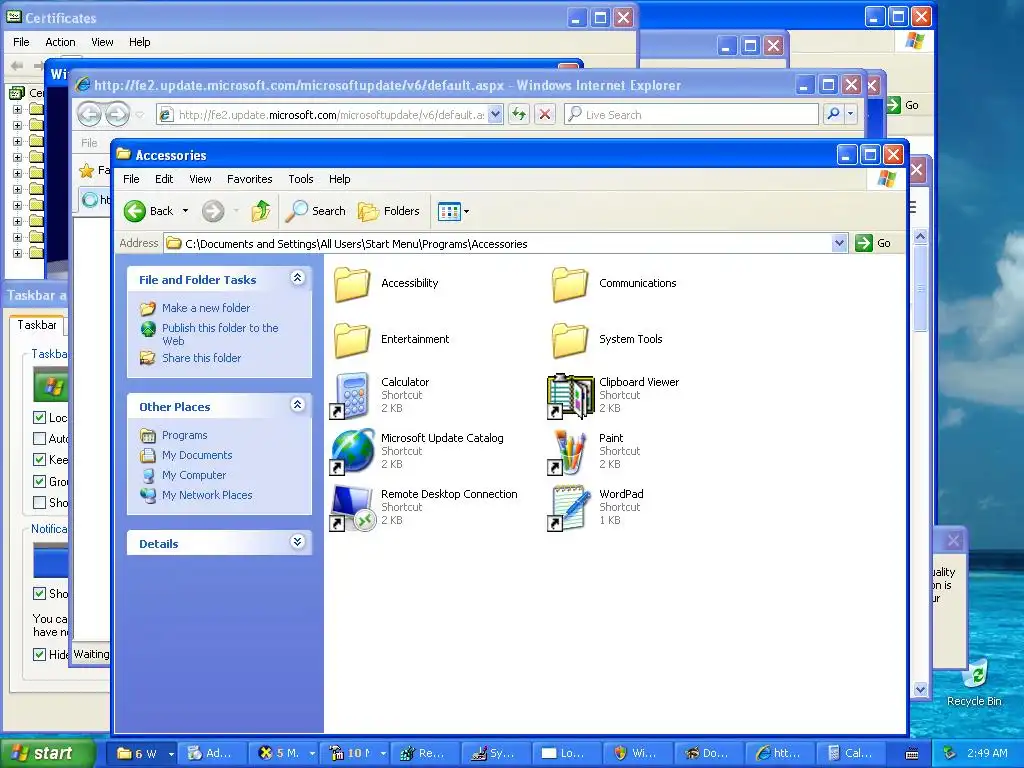Toggle the Keep taskbar on top checkbox

coord(39,460)
